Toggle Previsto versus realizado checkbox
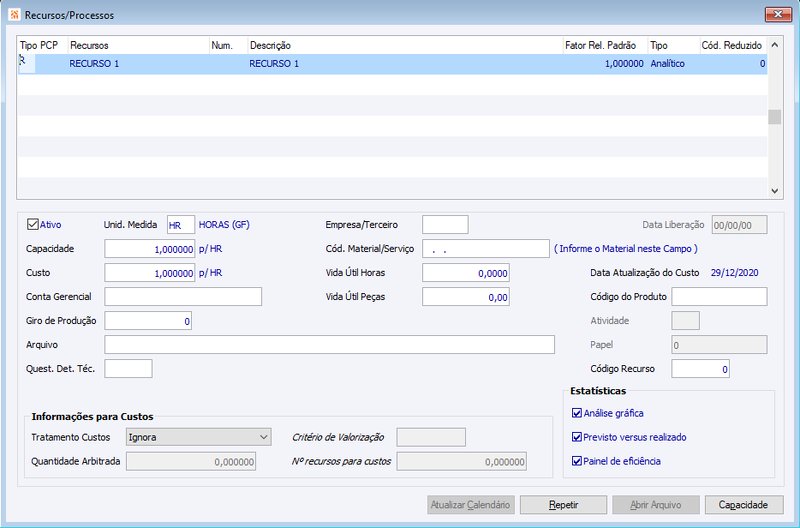 (x=577, y=437)
